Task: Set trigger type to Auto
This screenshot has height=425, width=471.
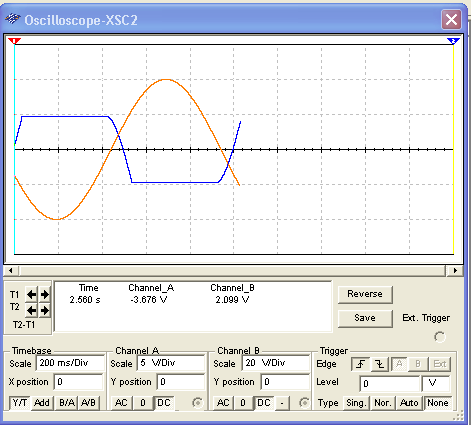Action: 409,403
